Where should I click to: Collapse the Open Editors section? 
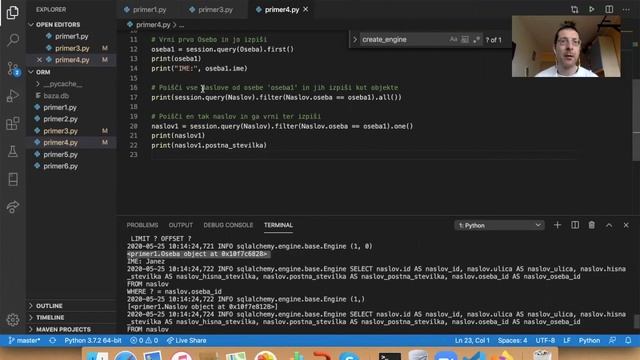(31, 24)
